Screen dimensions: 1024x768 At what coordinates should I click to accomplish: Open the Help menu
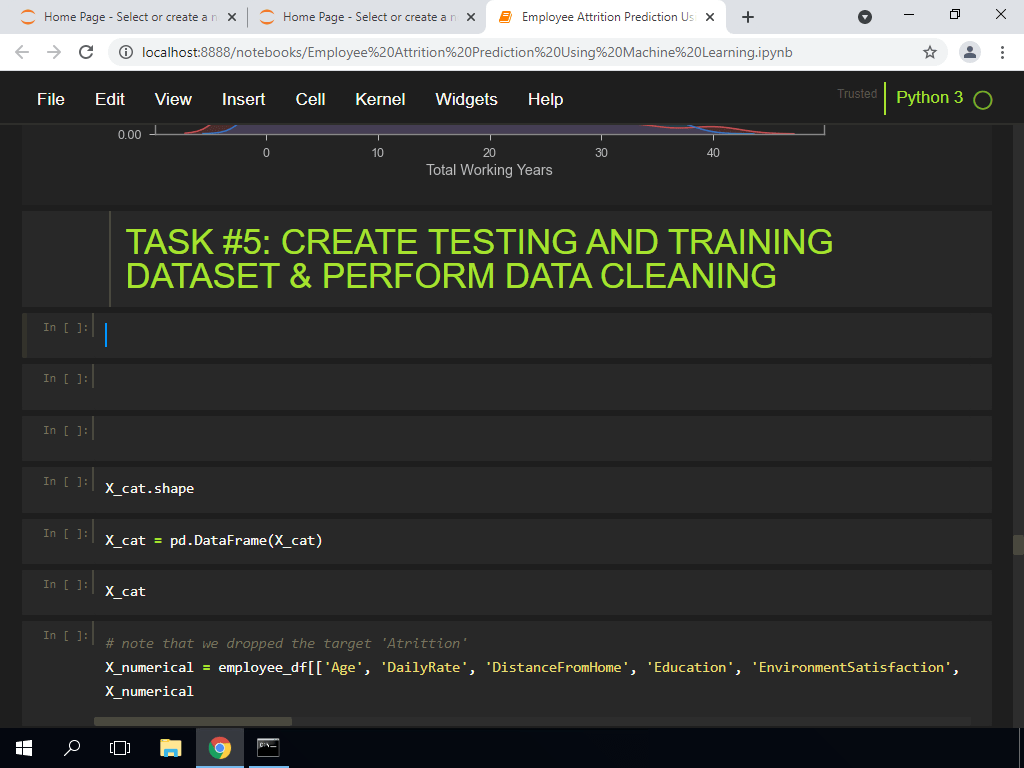pyautogui.click(x=545, y=99)
